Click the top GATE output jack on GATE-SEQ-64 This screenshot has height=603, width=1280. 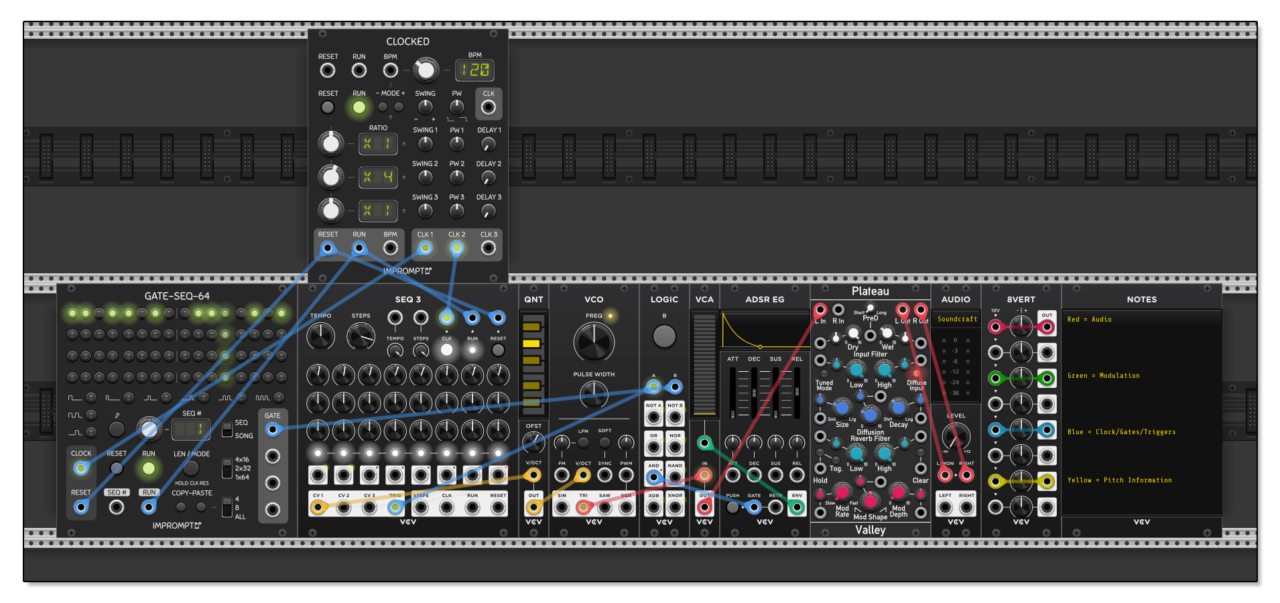272,429
